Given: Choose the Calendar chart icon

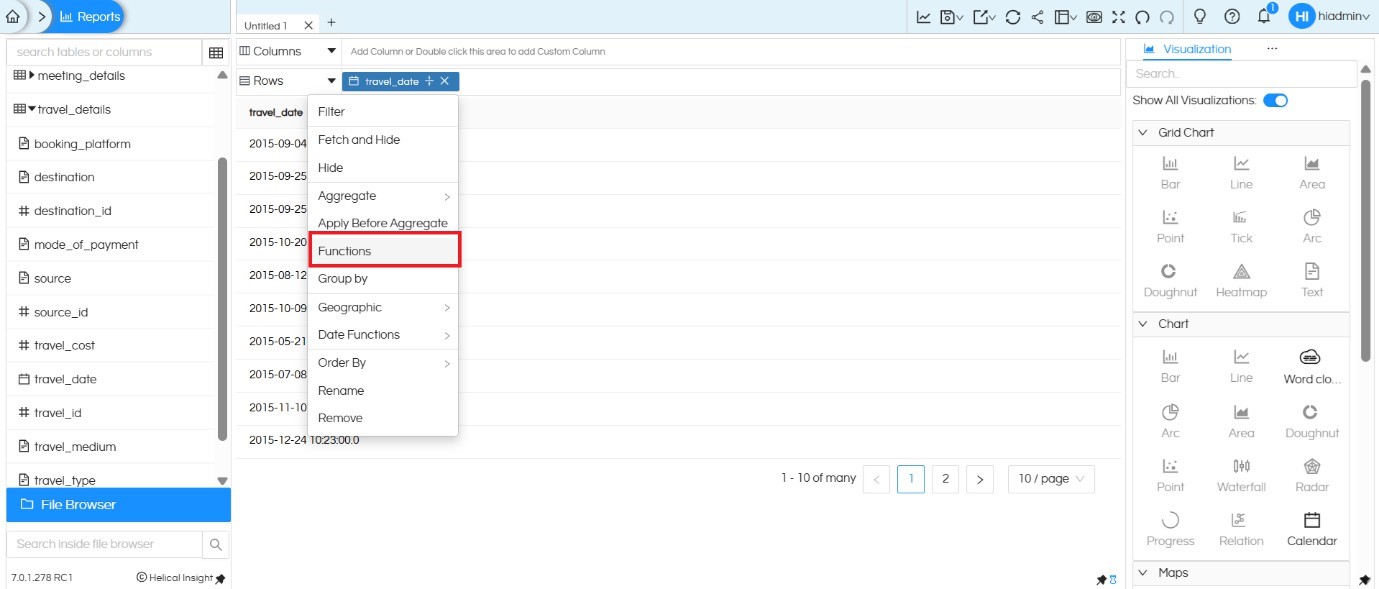Looking at the screenshot, I should tap(1312, 528).
